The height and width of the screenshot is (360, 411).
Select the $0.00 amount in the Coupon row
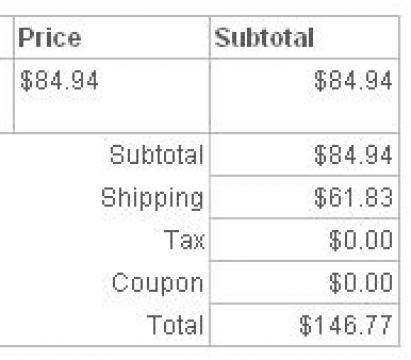pyautogui.click(x=361, y=283)
